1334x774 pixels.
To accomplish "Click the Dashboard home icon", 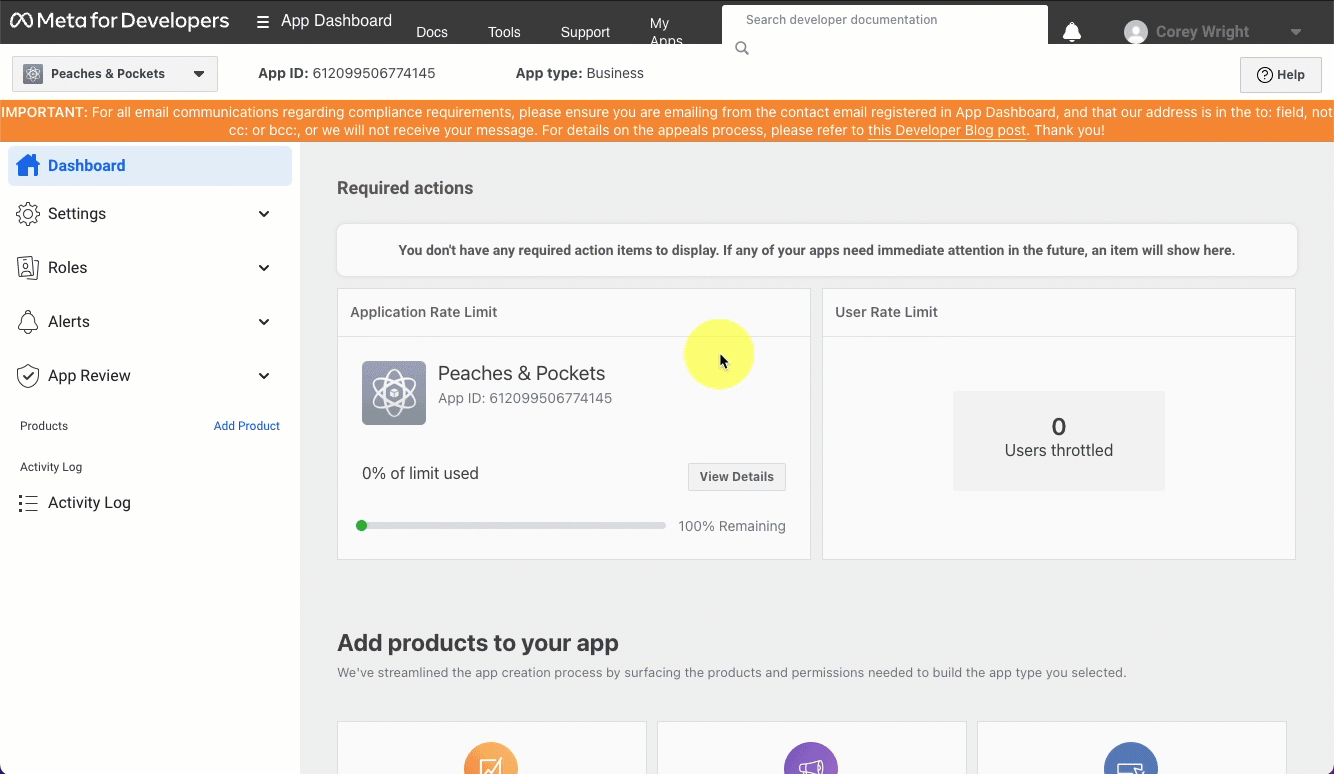I will pos(28,166).
